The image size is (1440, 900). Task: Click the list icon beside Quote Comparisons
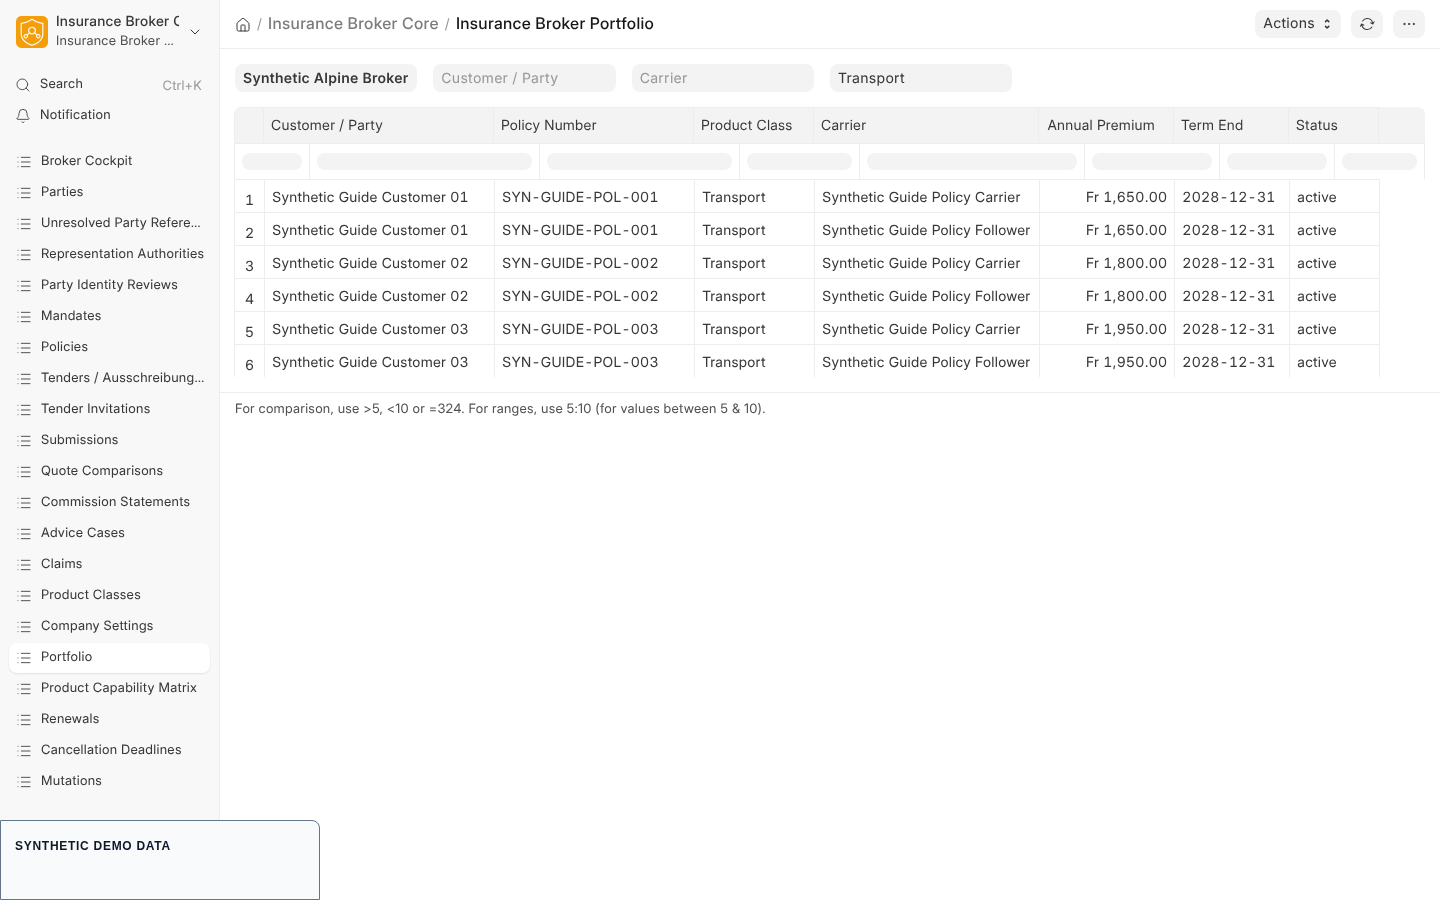click(x=25, y=471)
